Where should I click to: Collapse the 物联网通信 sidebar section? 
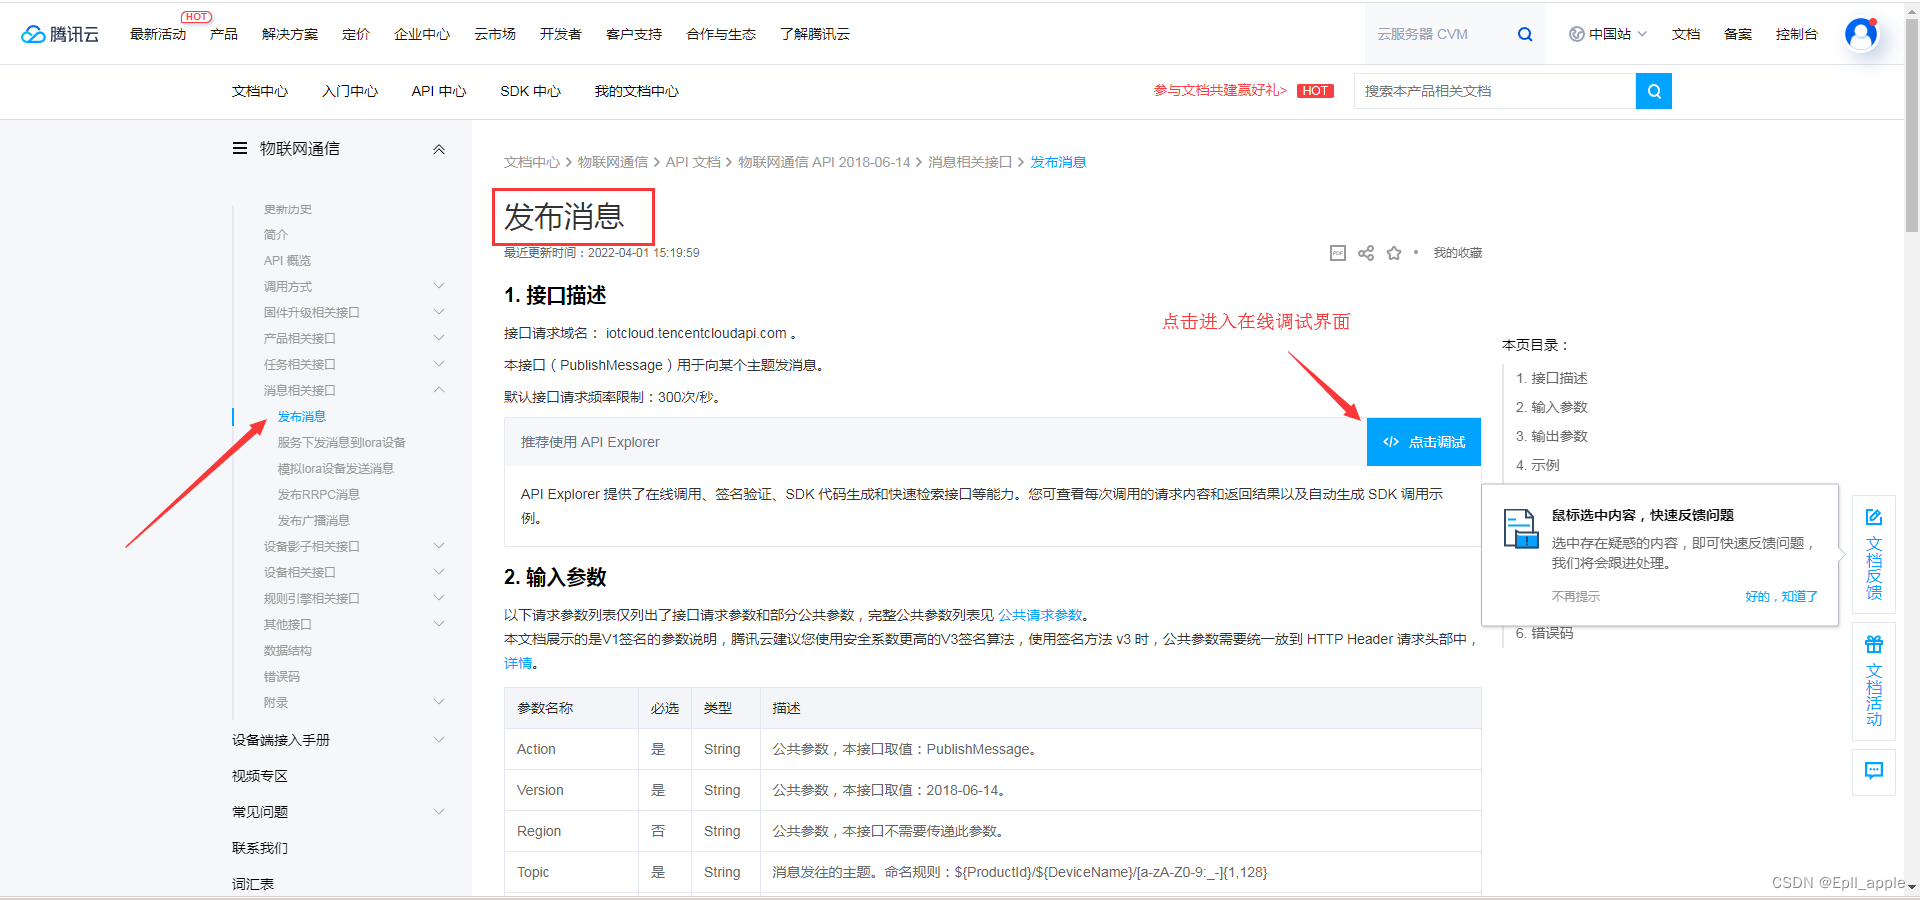[x=438, y=149]
